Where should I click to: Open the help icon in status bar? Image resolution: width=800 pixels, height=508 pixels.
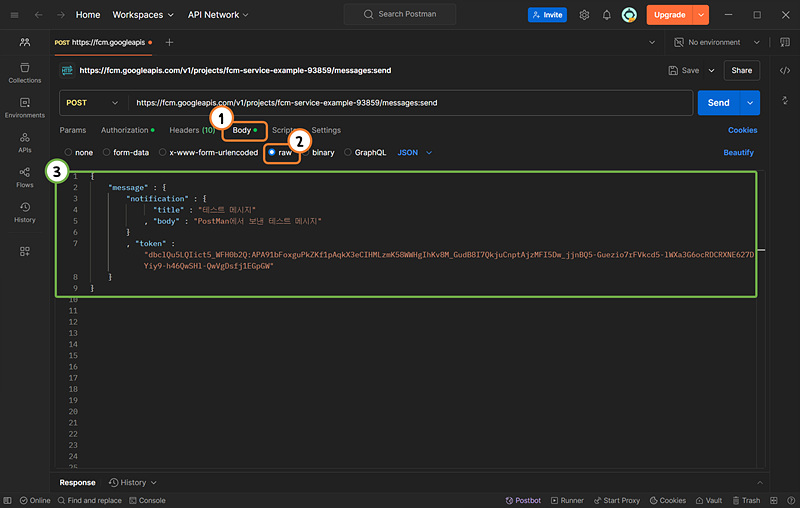click(791, 500)
